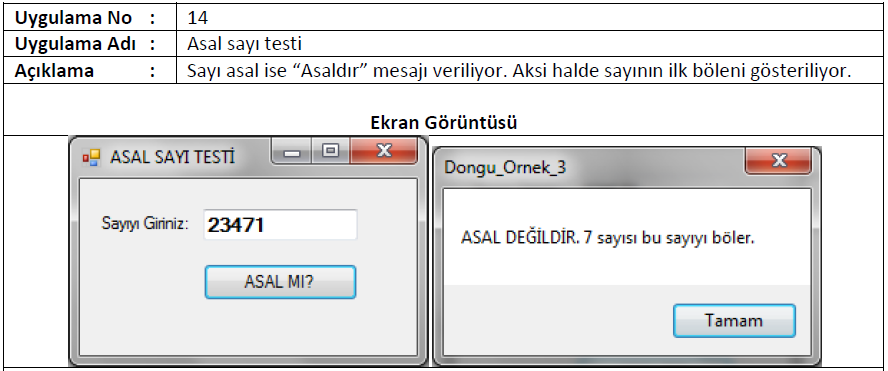Viewport: 888px width, 371px height.
Task: Confirm the message with the Tamam button
Action: pyautogui.click(x=734, y=321)
